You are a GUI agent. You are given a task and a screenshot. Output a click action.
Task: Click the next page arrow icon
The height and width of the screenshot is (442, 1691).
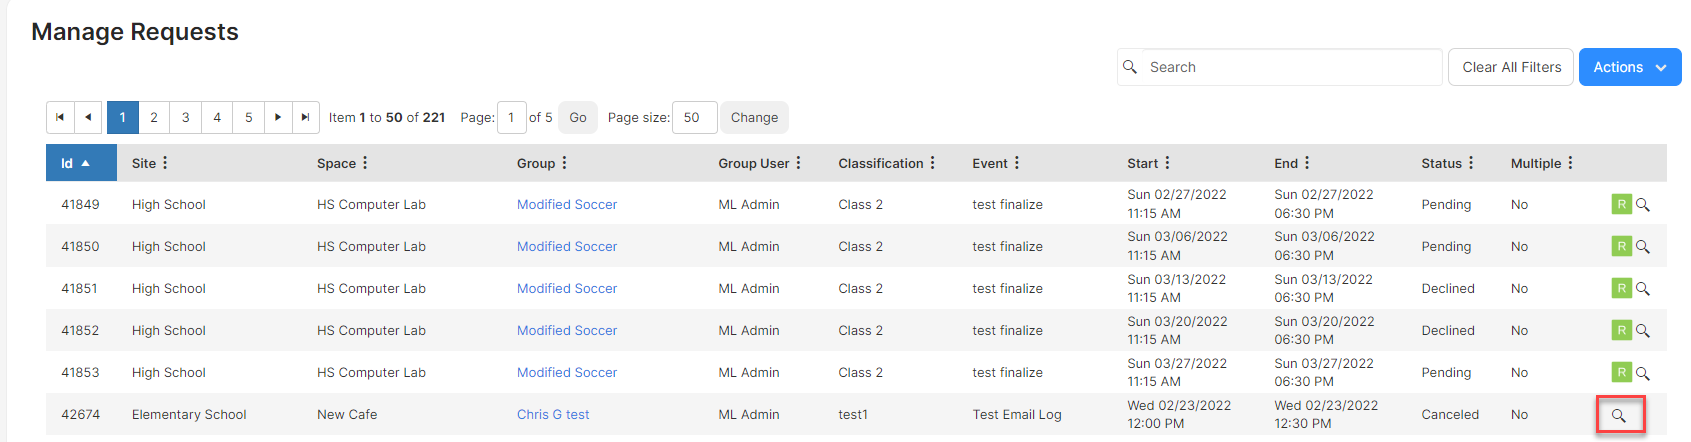[x=278, y=117]
